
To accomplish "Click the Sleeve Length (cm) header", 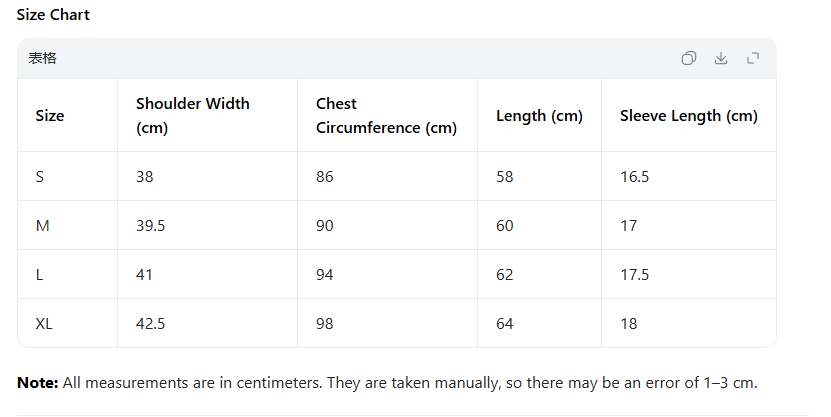I will point(688,116).
